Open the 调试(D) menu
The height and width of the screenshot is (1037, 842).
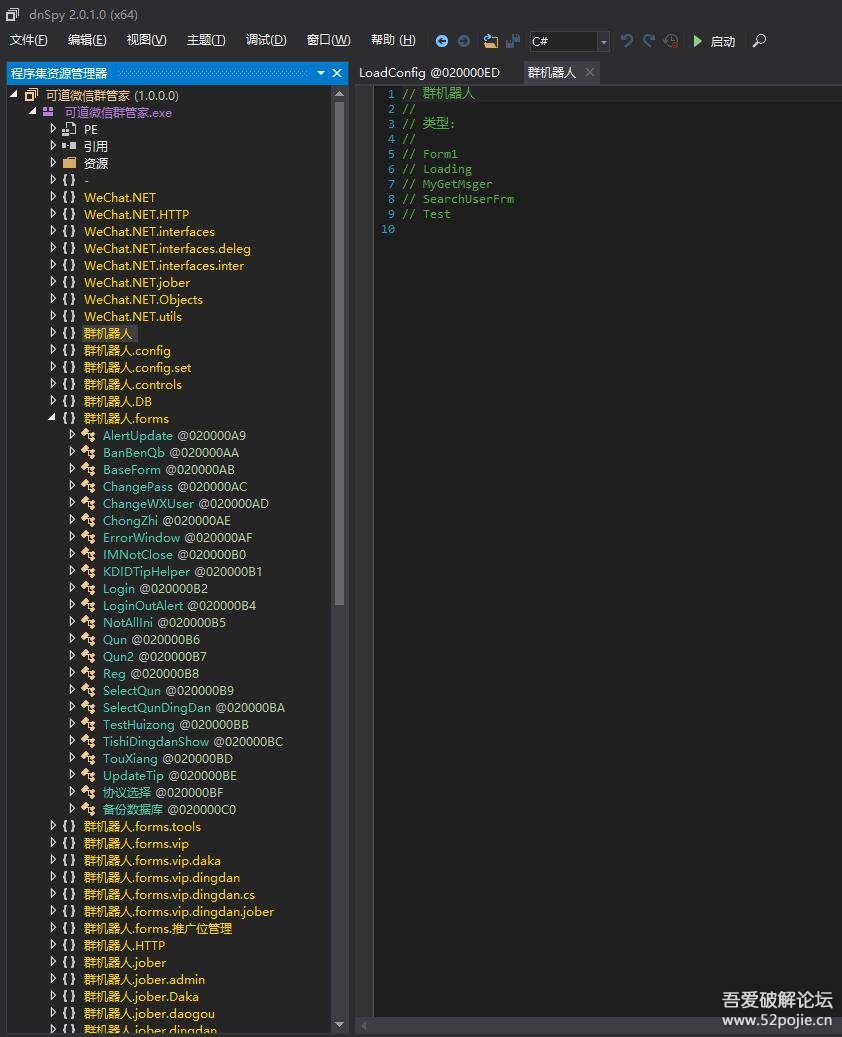pyautogui.click(x=266, y=40)
